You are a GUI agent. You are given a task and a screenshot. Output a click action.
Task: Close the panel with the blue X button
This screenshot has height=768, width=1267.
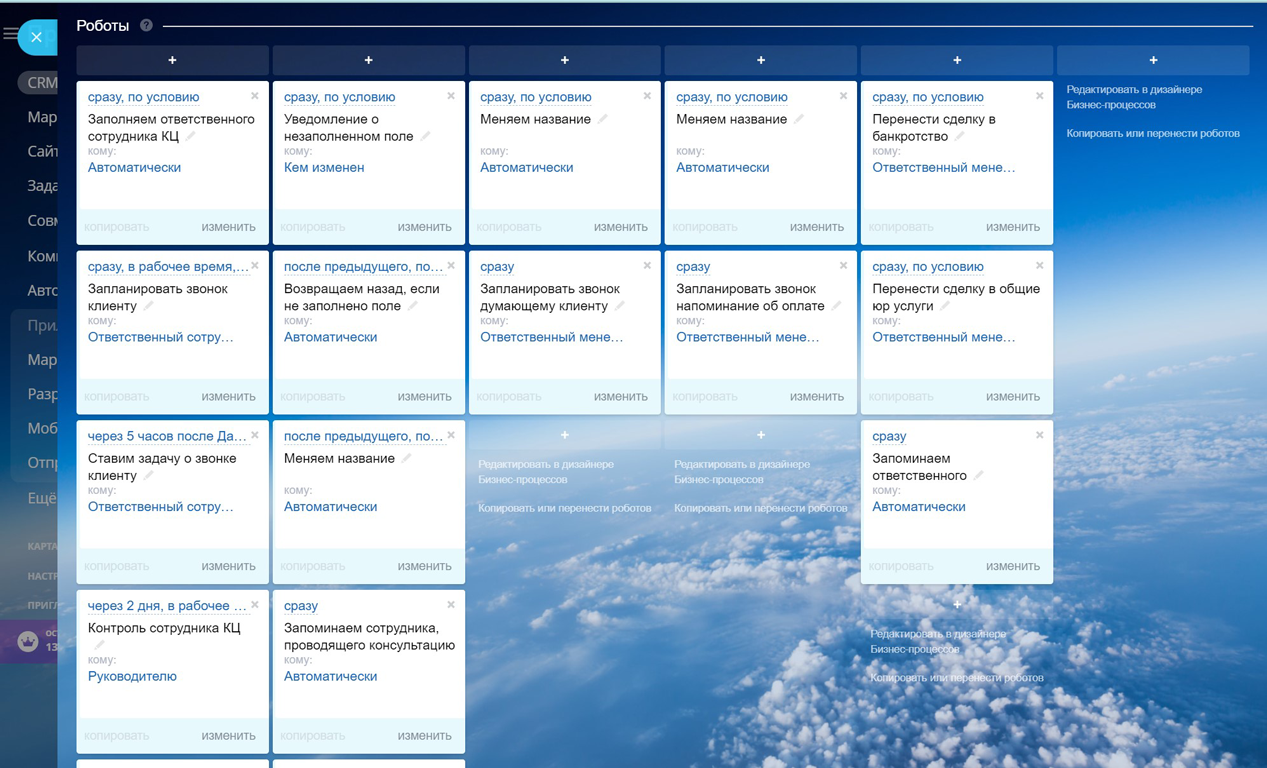point(36,37)
